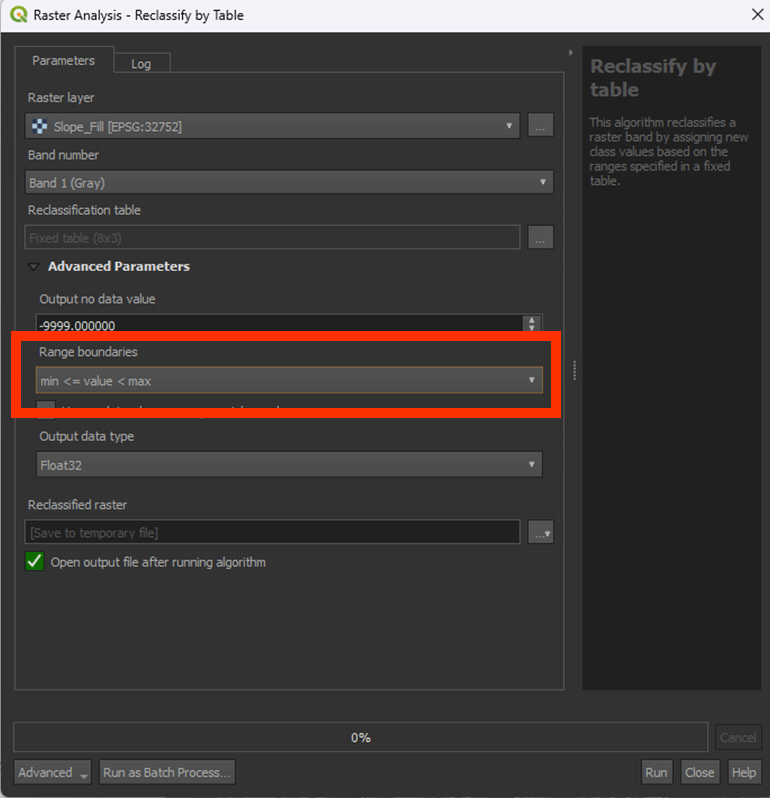Open the Band number dropdown
770x798 pixels.
(x=289, y=183)
